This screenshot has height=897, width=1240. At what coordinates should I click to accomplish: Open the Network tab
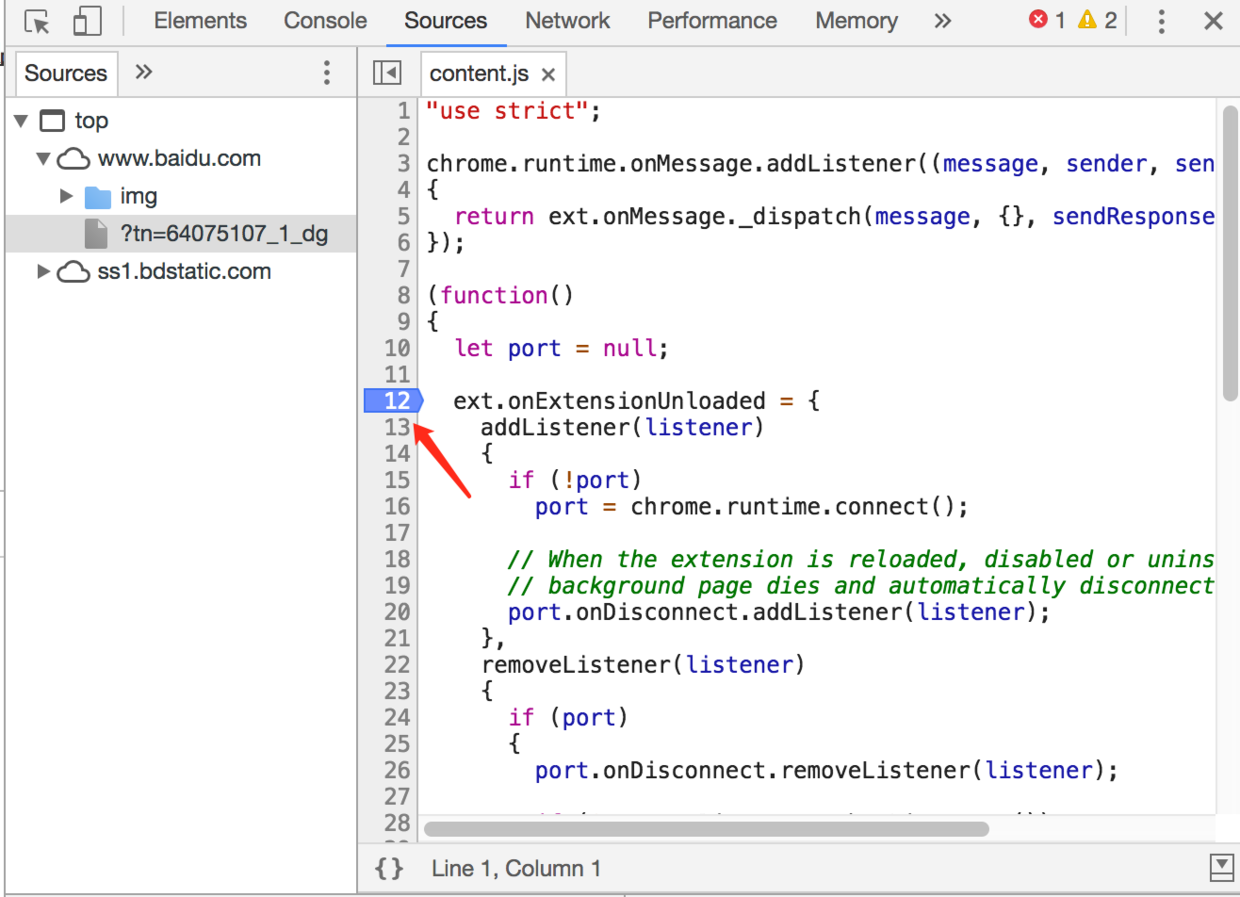[x=567, y=21]
